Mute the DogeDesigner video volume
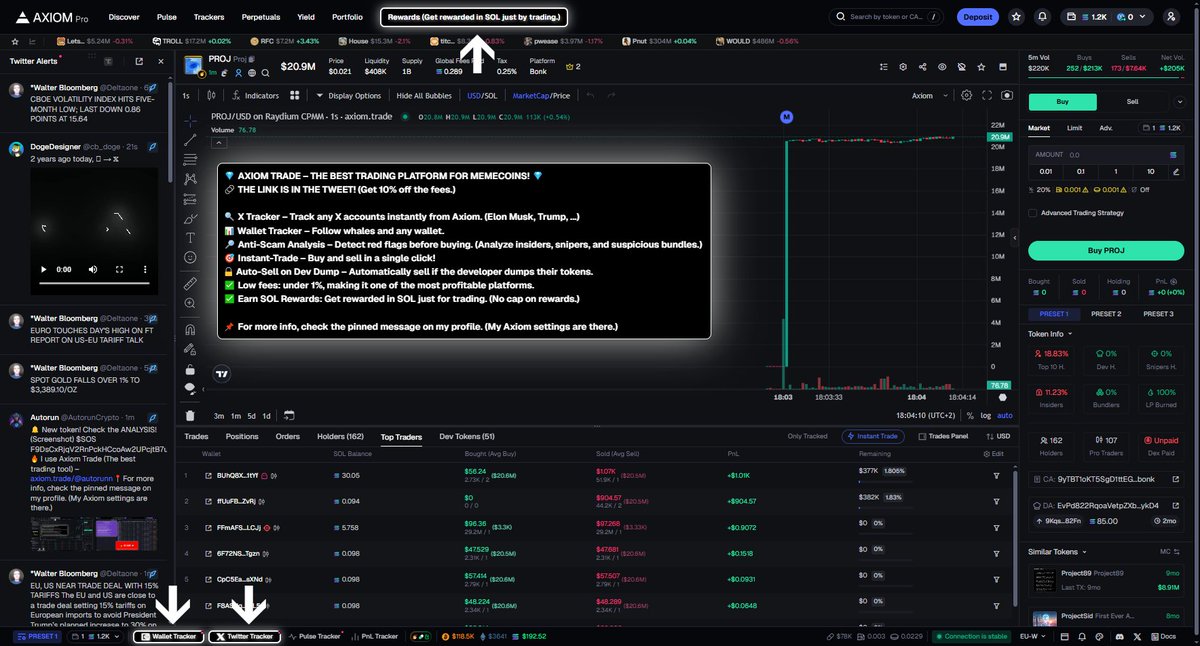The height and width of the screenshot is (646, 1200). [93, 270]
